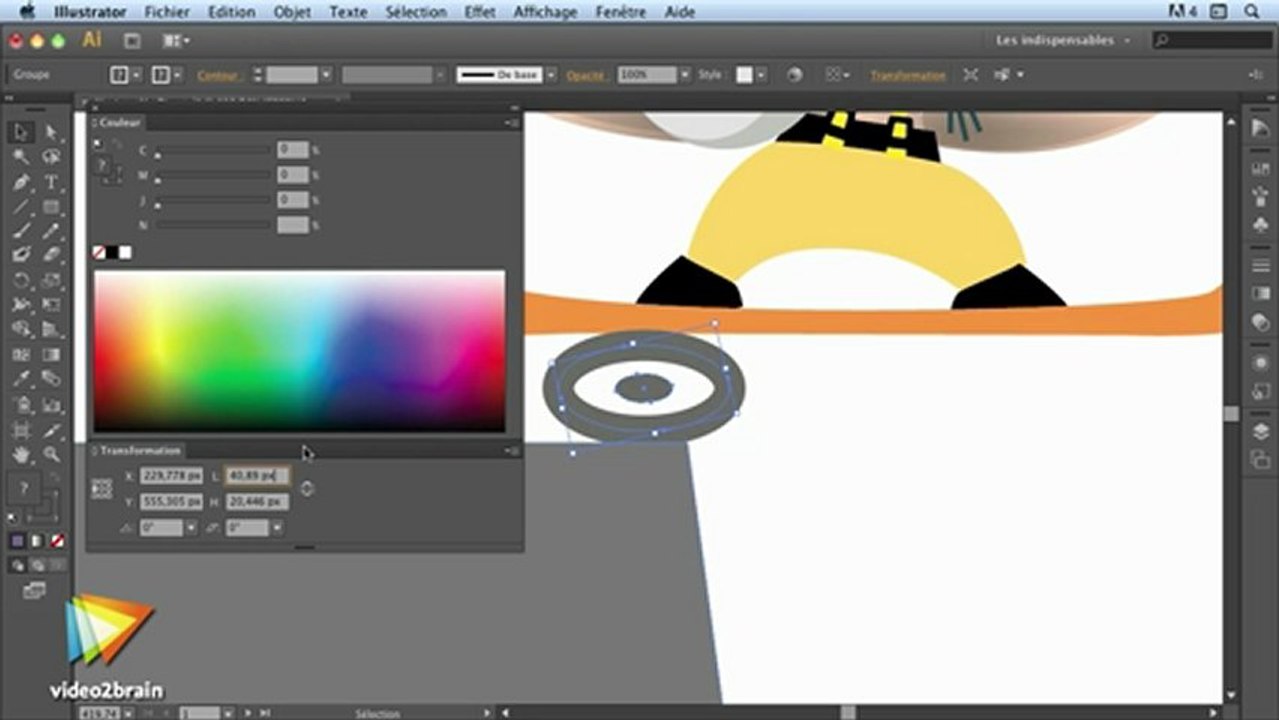Click the L width field in Transformation
The image size is (1279, 720).
(x=257, y=476)
